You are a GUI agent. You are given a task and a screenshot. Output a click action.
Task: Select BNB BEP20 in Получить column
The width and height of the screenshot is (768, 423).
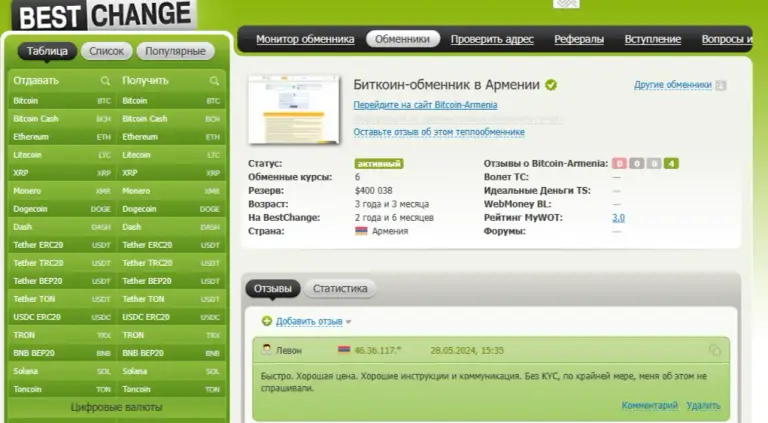point(171,353)
